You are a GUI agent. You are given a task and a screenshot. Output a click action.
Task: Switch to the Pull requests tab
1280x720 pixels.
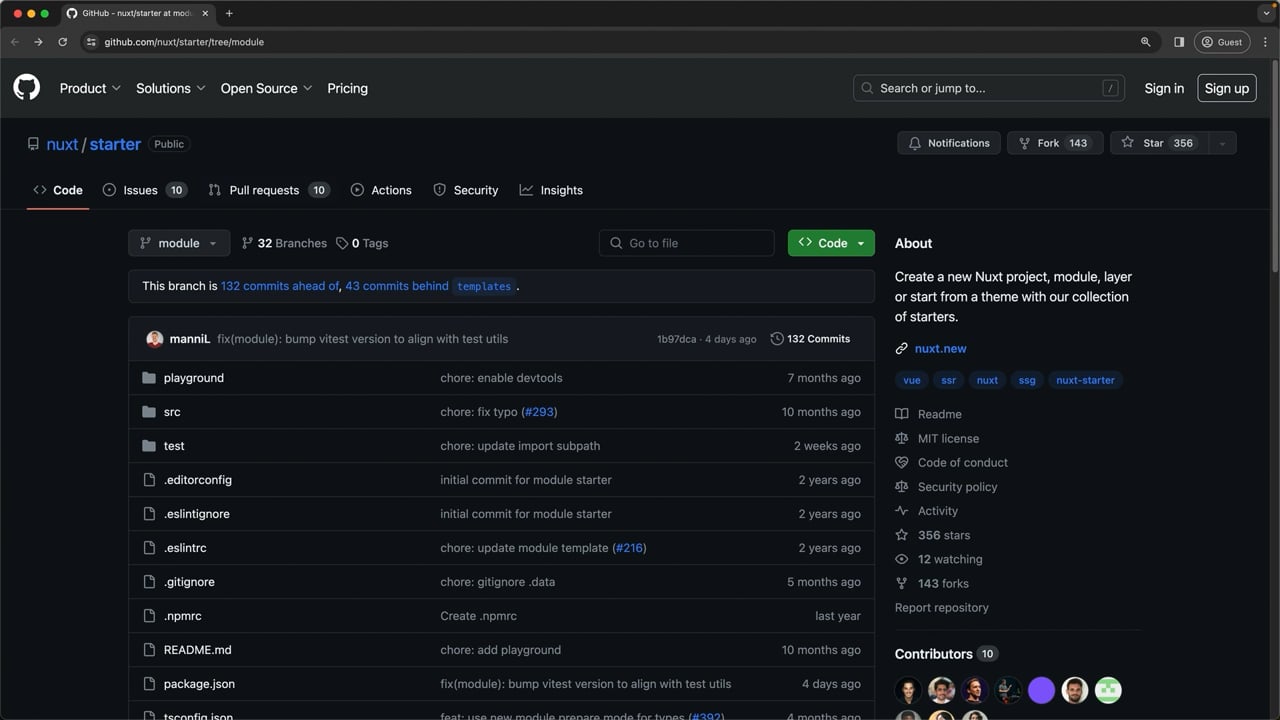(269, 190)
